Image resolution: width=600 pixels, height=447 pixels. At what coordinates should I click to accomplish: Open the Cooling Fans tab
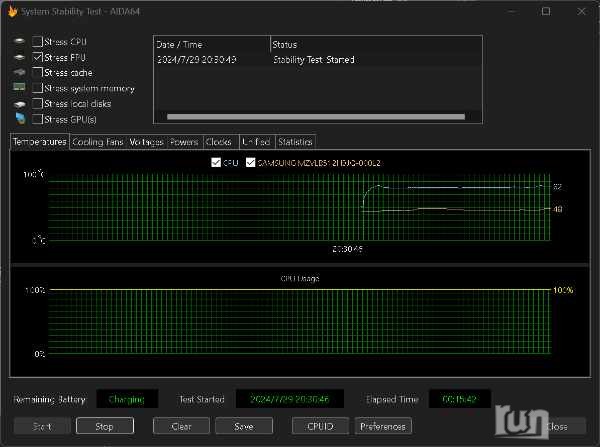(98, 142)
